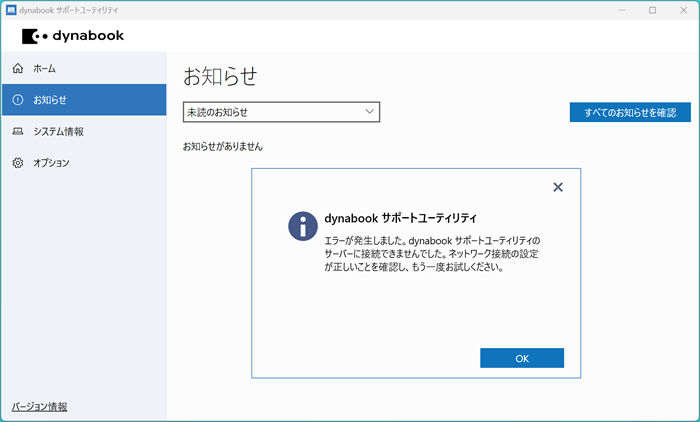This screenshot has width=700, height=422.
Task: Select the お知らせ sidebar item
Action: click(84, 100)
